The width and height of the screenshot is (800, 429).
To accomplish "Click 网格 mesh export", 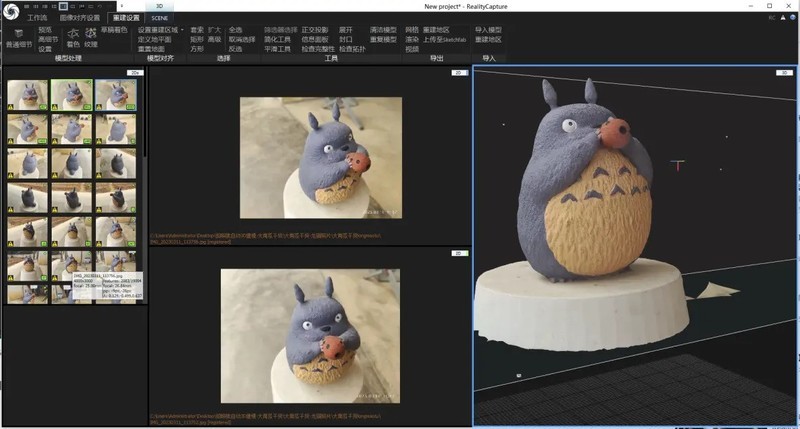I will point(412,30).
